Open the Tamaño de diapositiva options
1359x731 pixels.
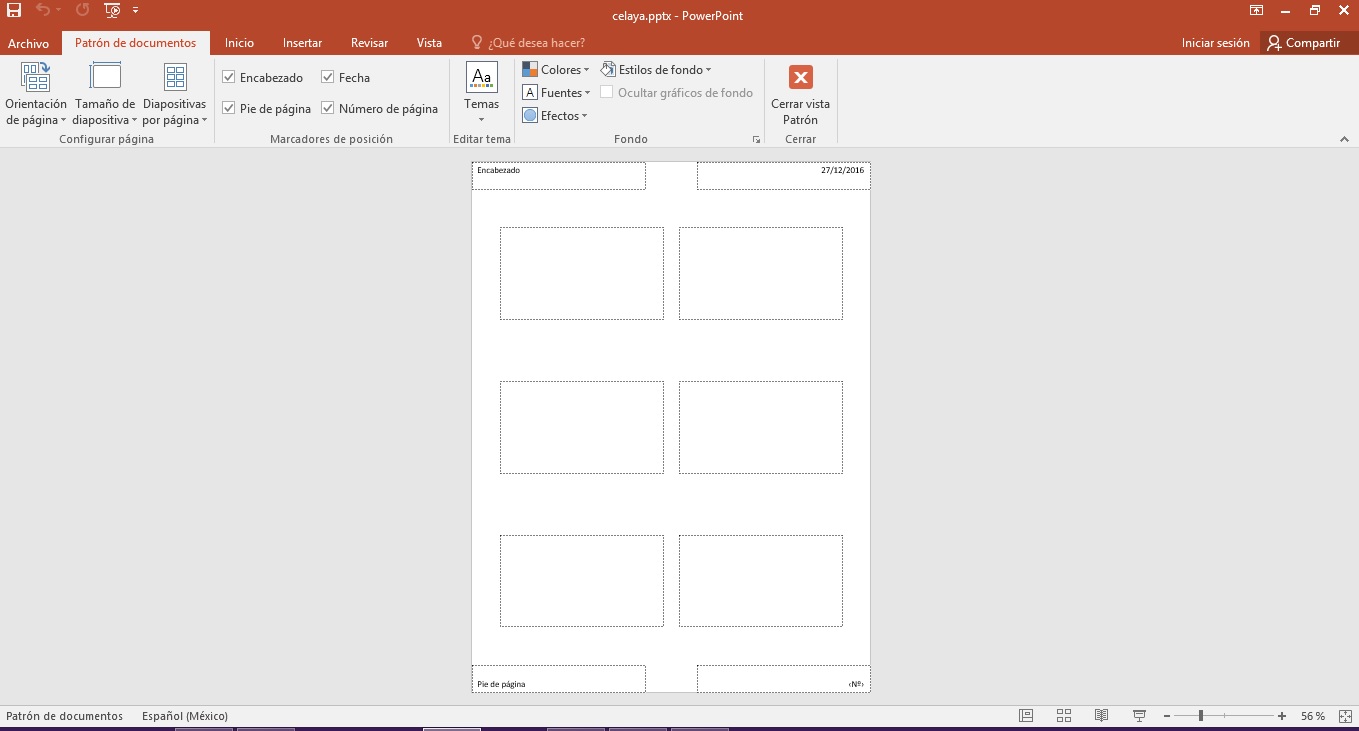point(105,95)
